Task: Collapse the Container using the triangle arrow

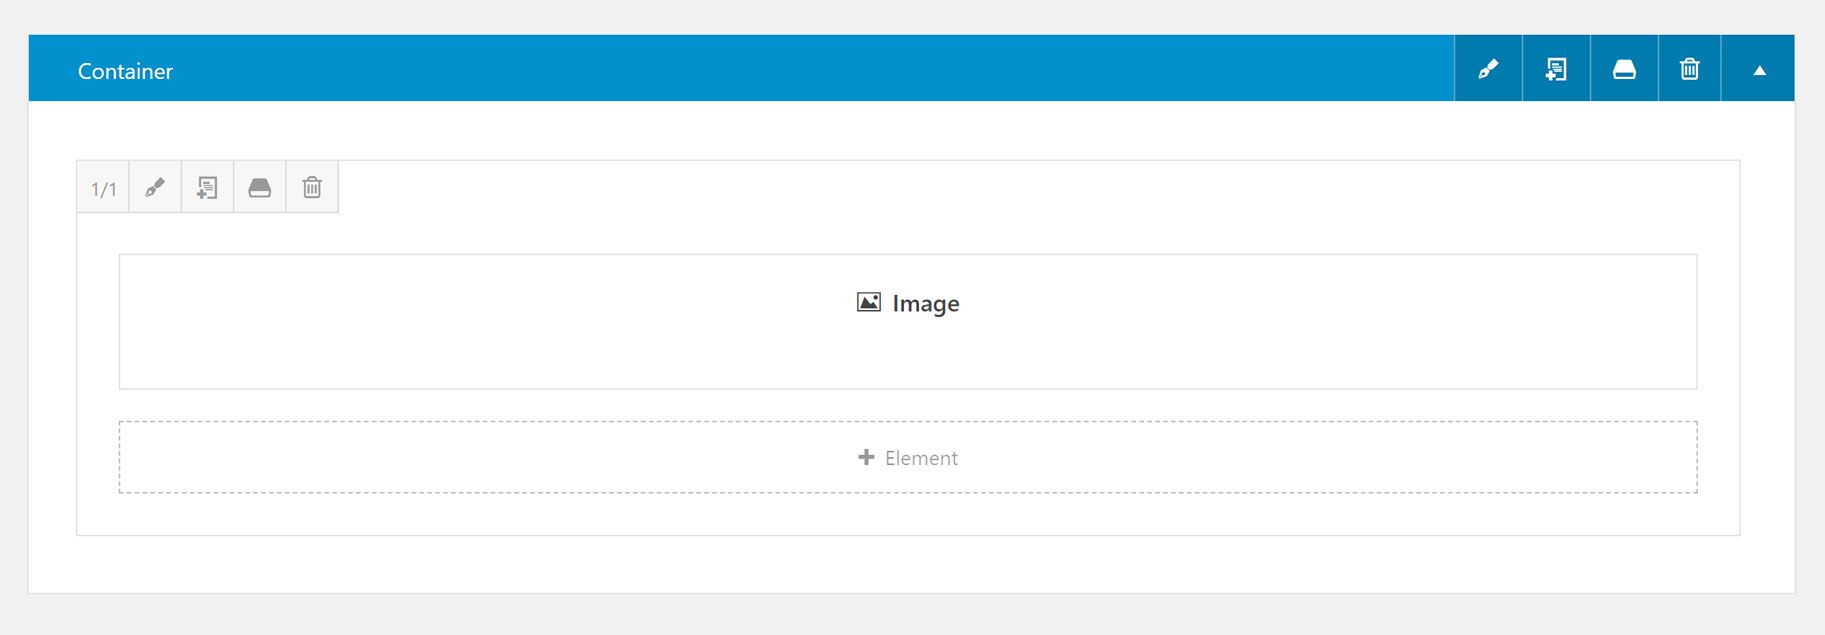Action: tap(1759, 70)
